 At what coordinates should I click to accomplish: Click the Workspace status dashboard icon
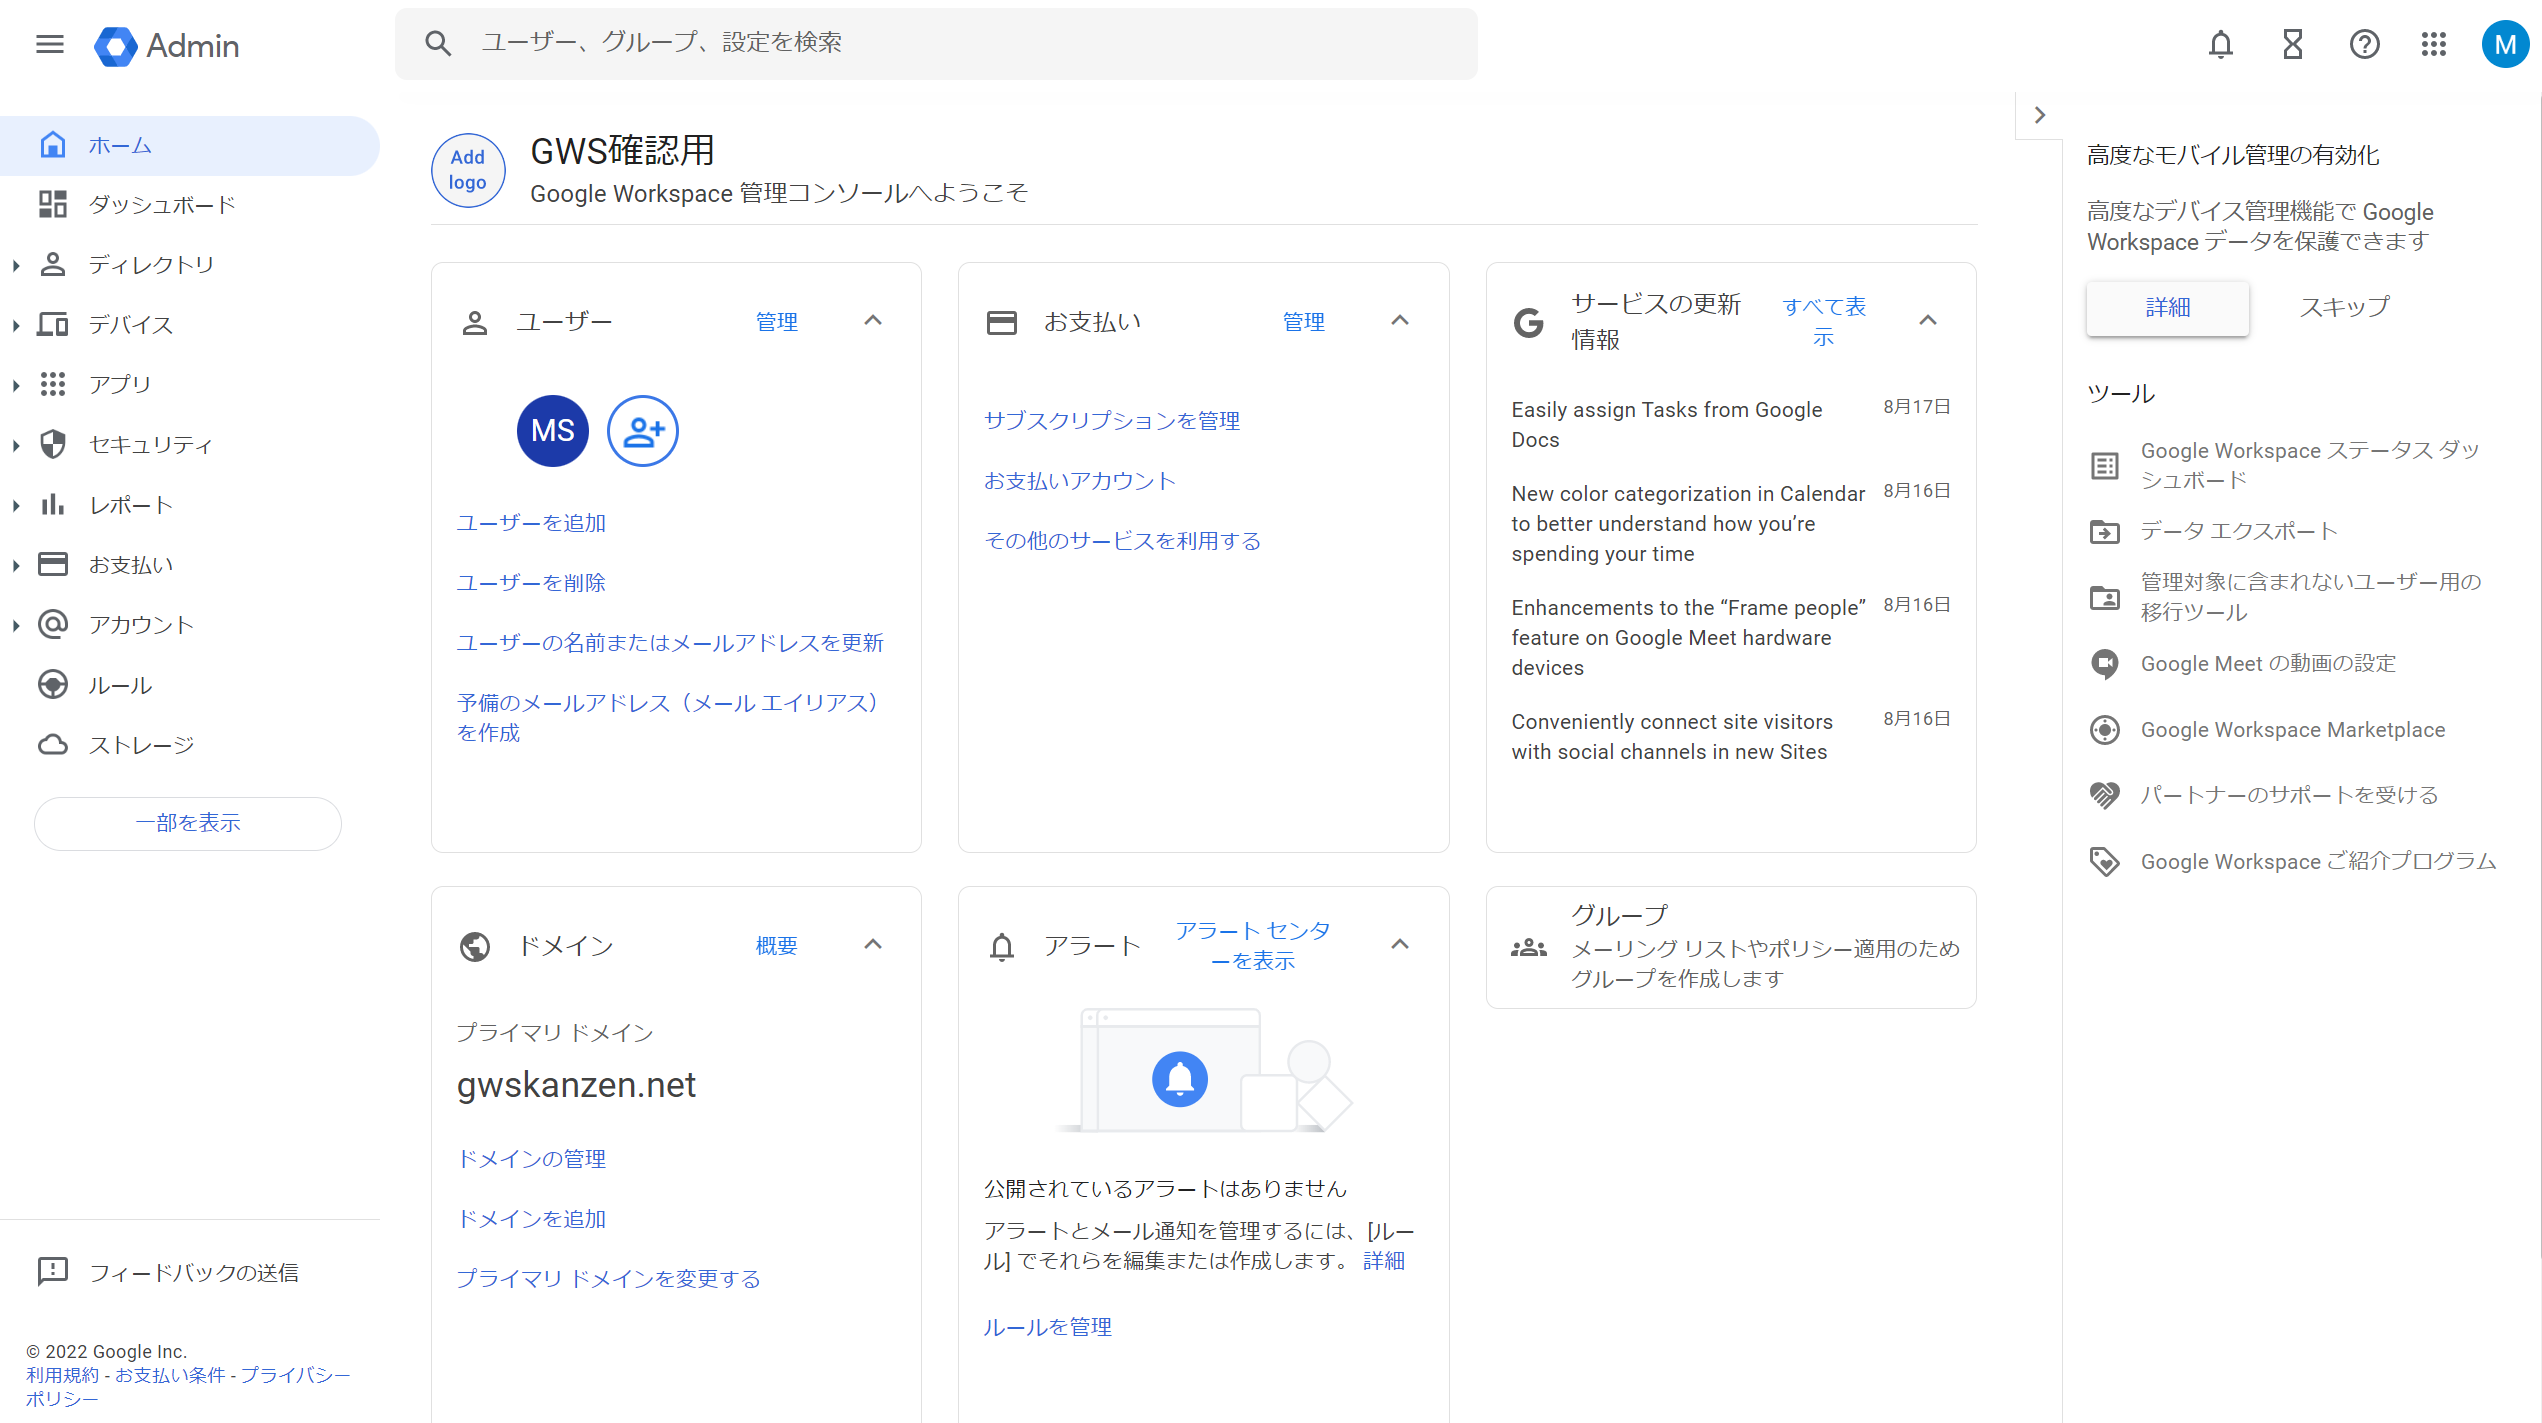(x=2104, y=466)
